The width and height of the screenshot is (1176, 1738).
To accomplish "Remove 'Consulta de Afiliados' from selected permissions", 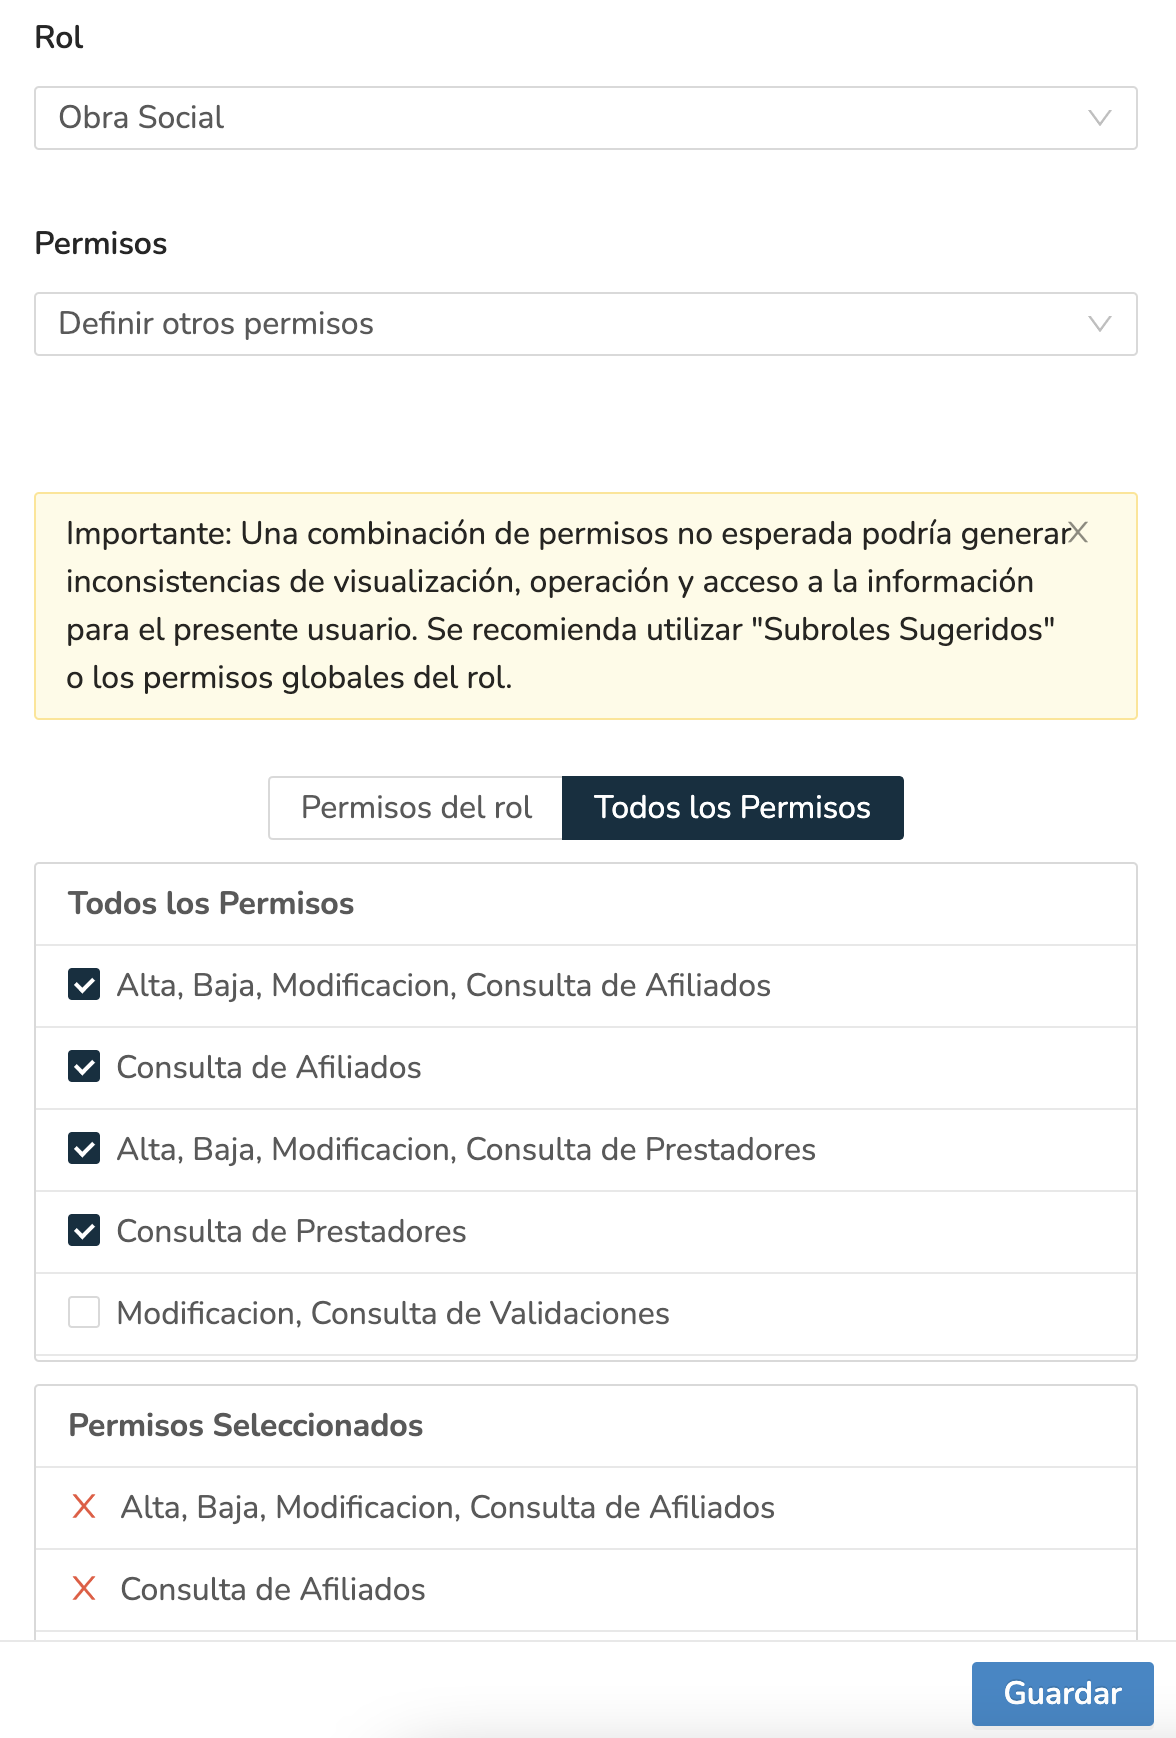I will click(x=84, y=1588).
